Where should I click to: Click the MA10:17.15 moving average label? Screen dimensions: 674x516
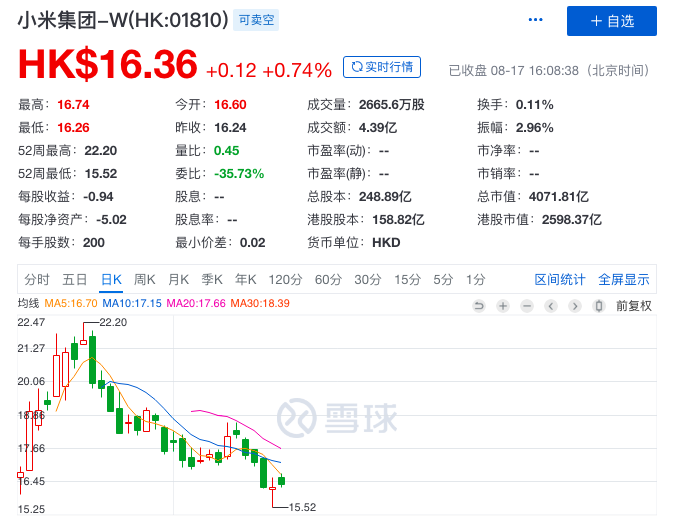[x=132, y=304]
